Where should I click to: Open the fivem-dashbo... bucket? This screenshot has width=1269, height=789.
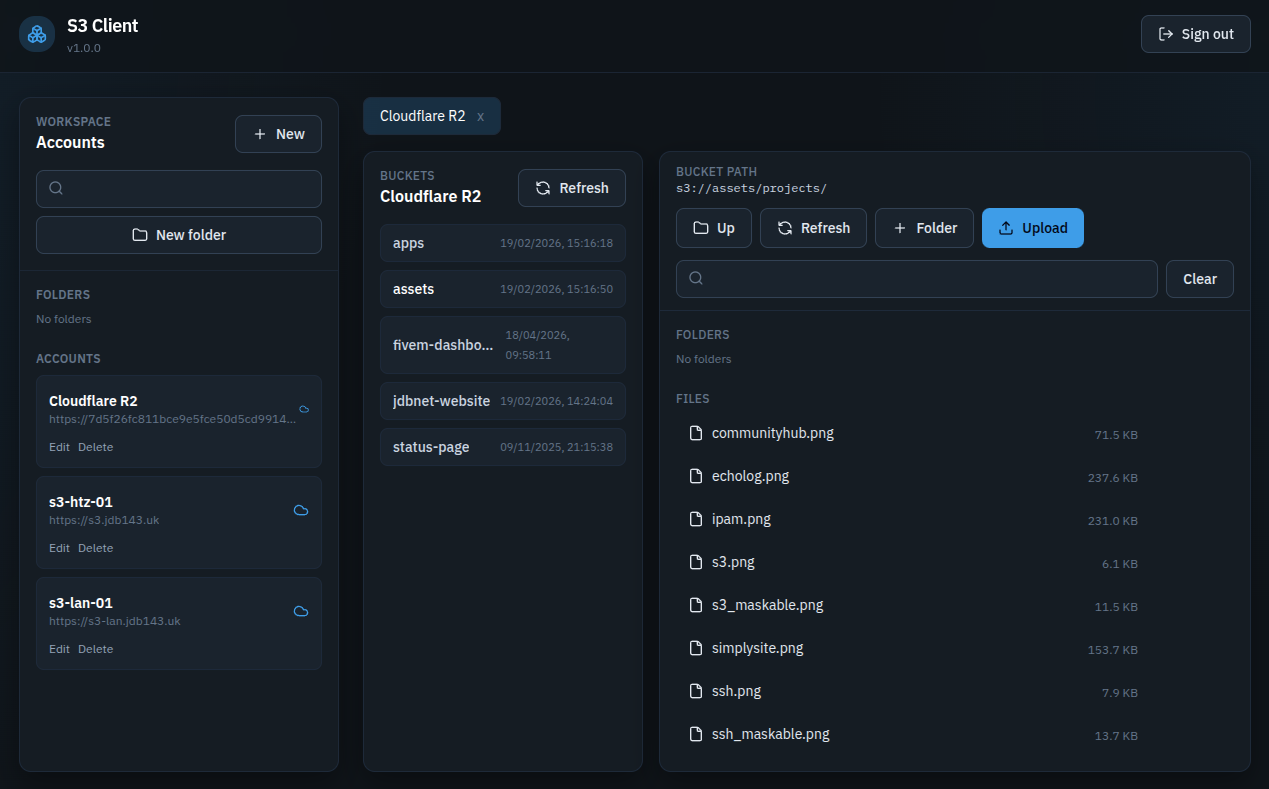coord(503,345)
